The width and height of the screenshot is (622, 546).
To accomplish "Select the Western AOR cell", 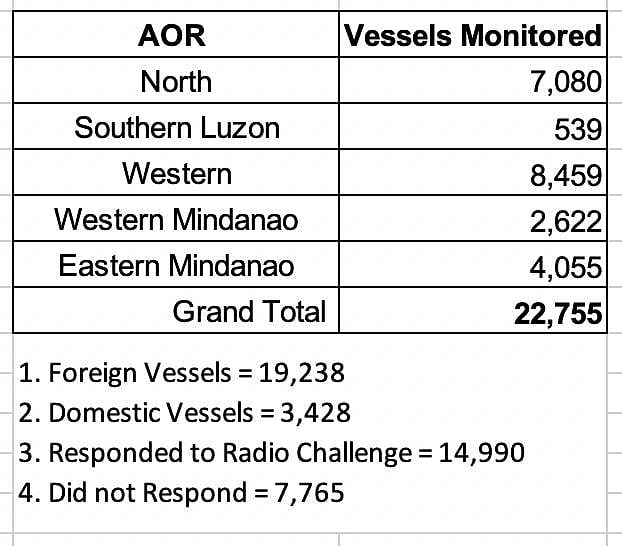I will pos(176,173).
